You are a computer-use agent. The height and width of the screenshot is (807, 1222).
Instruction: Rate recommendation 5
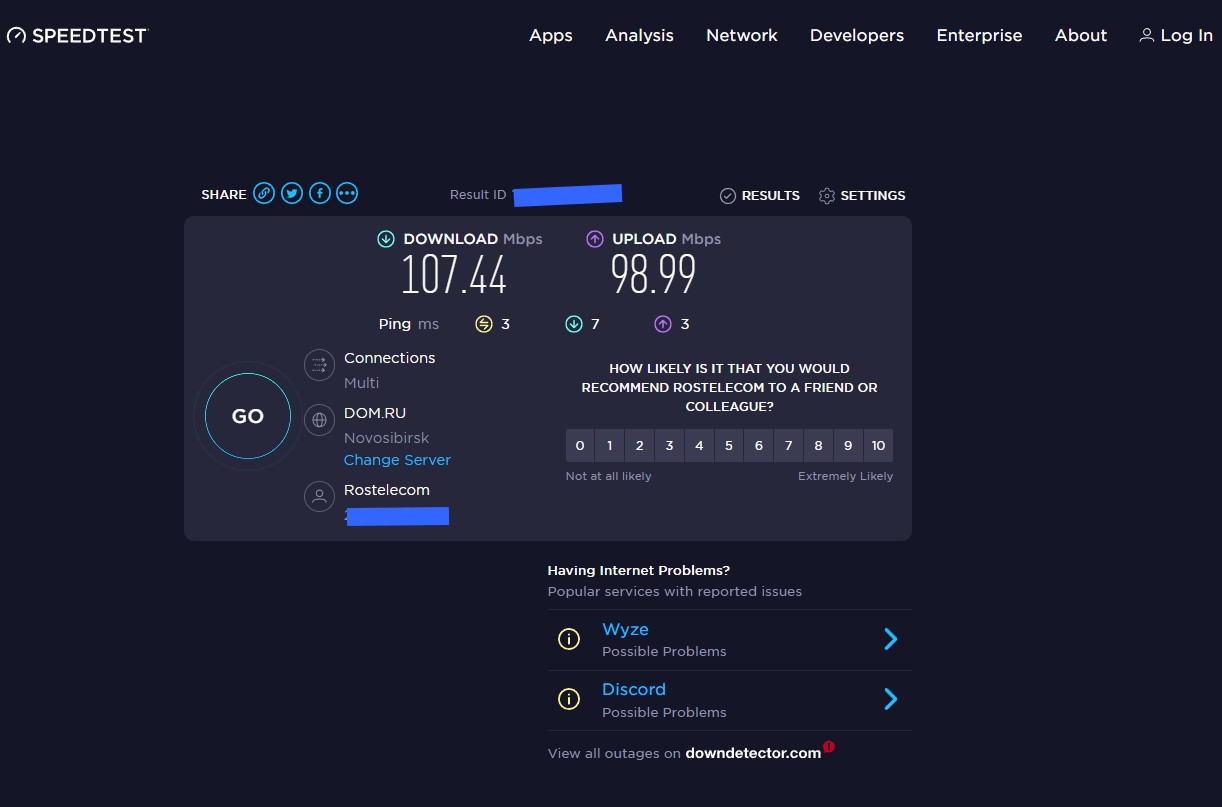(x=729, y=446)
